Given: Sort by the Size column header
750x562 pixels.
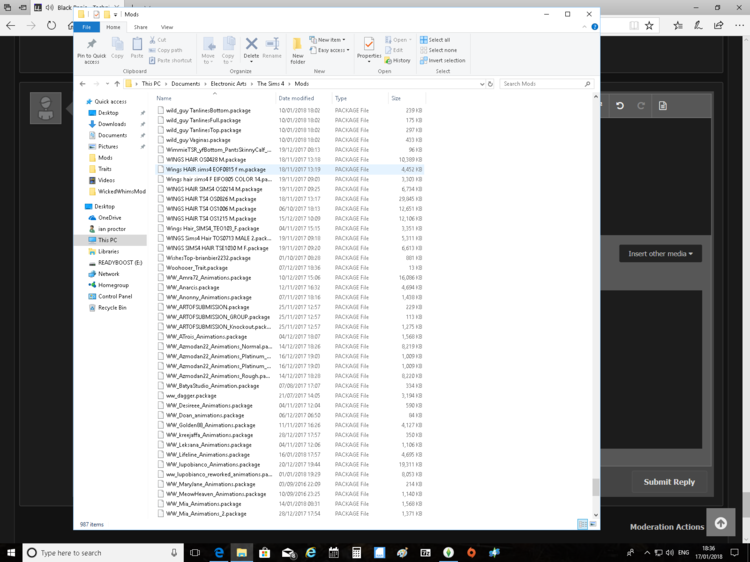Looking at the screenshot, I should 396,98.
